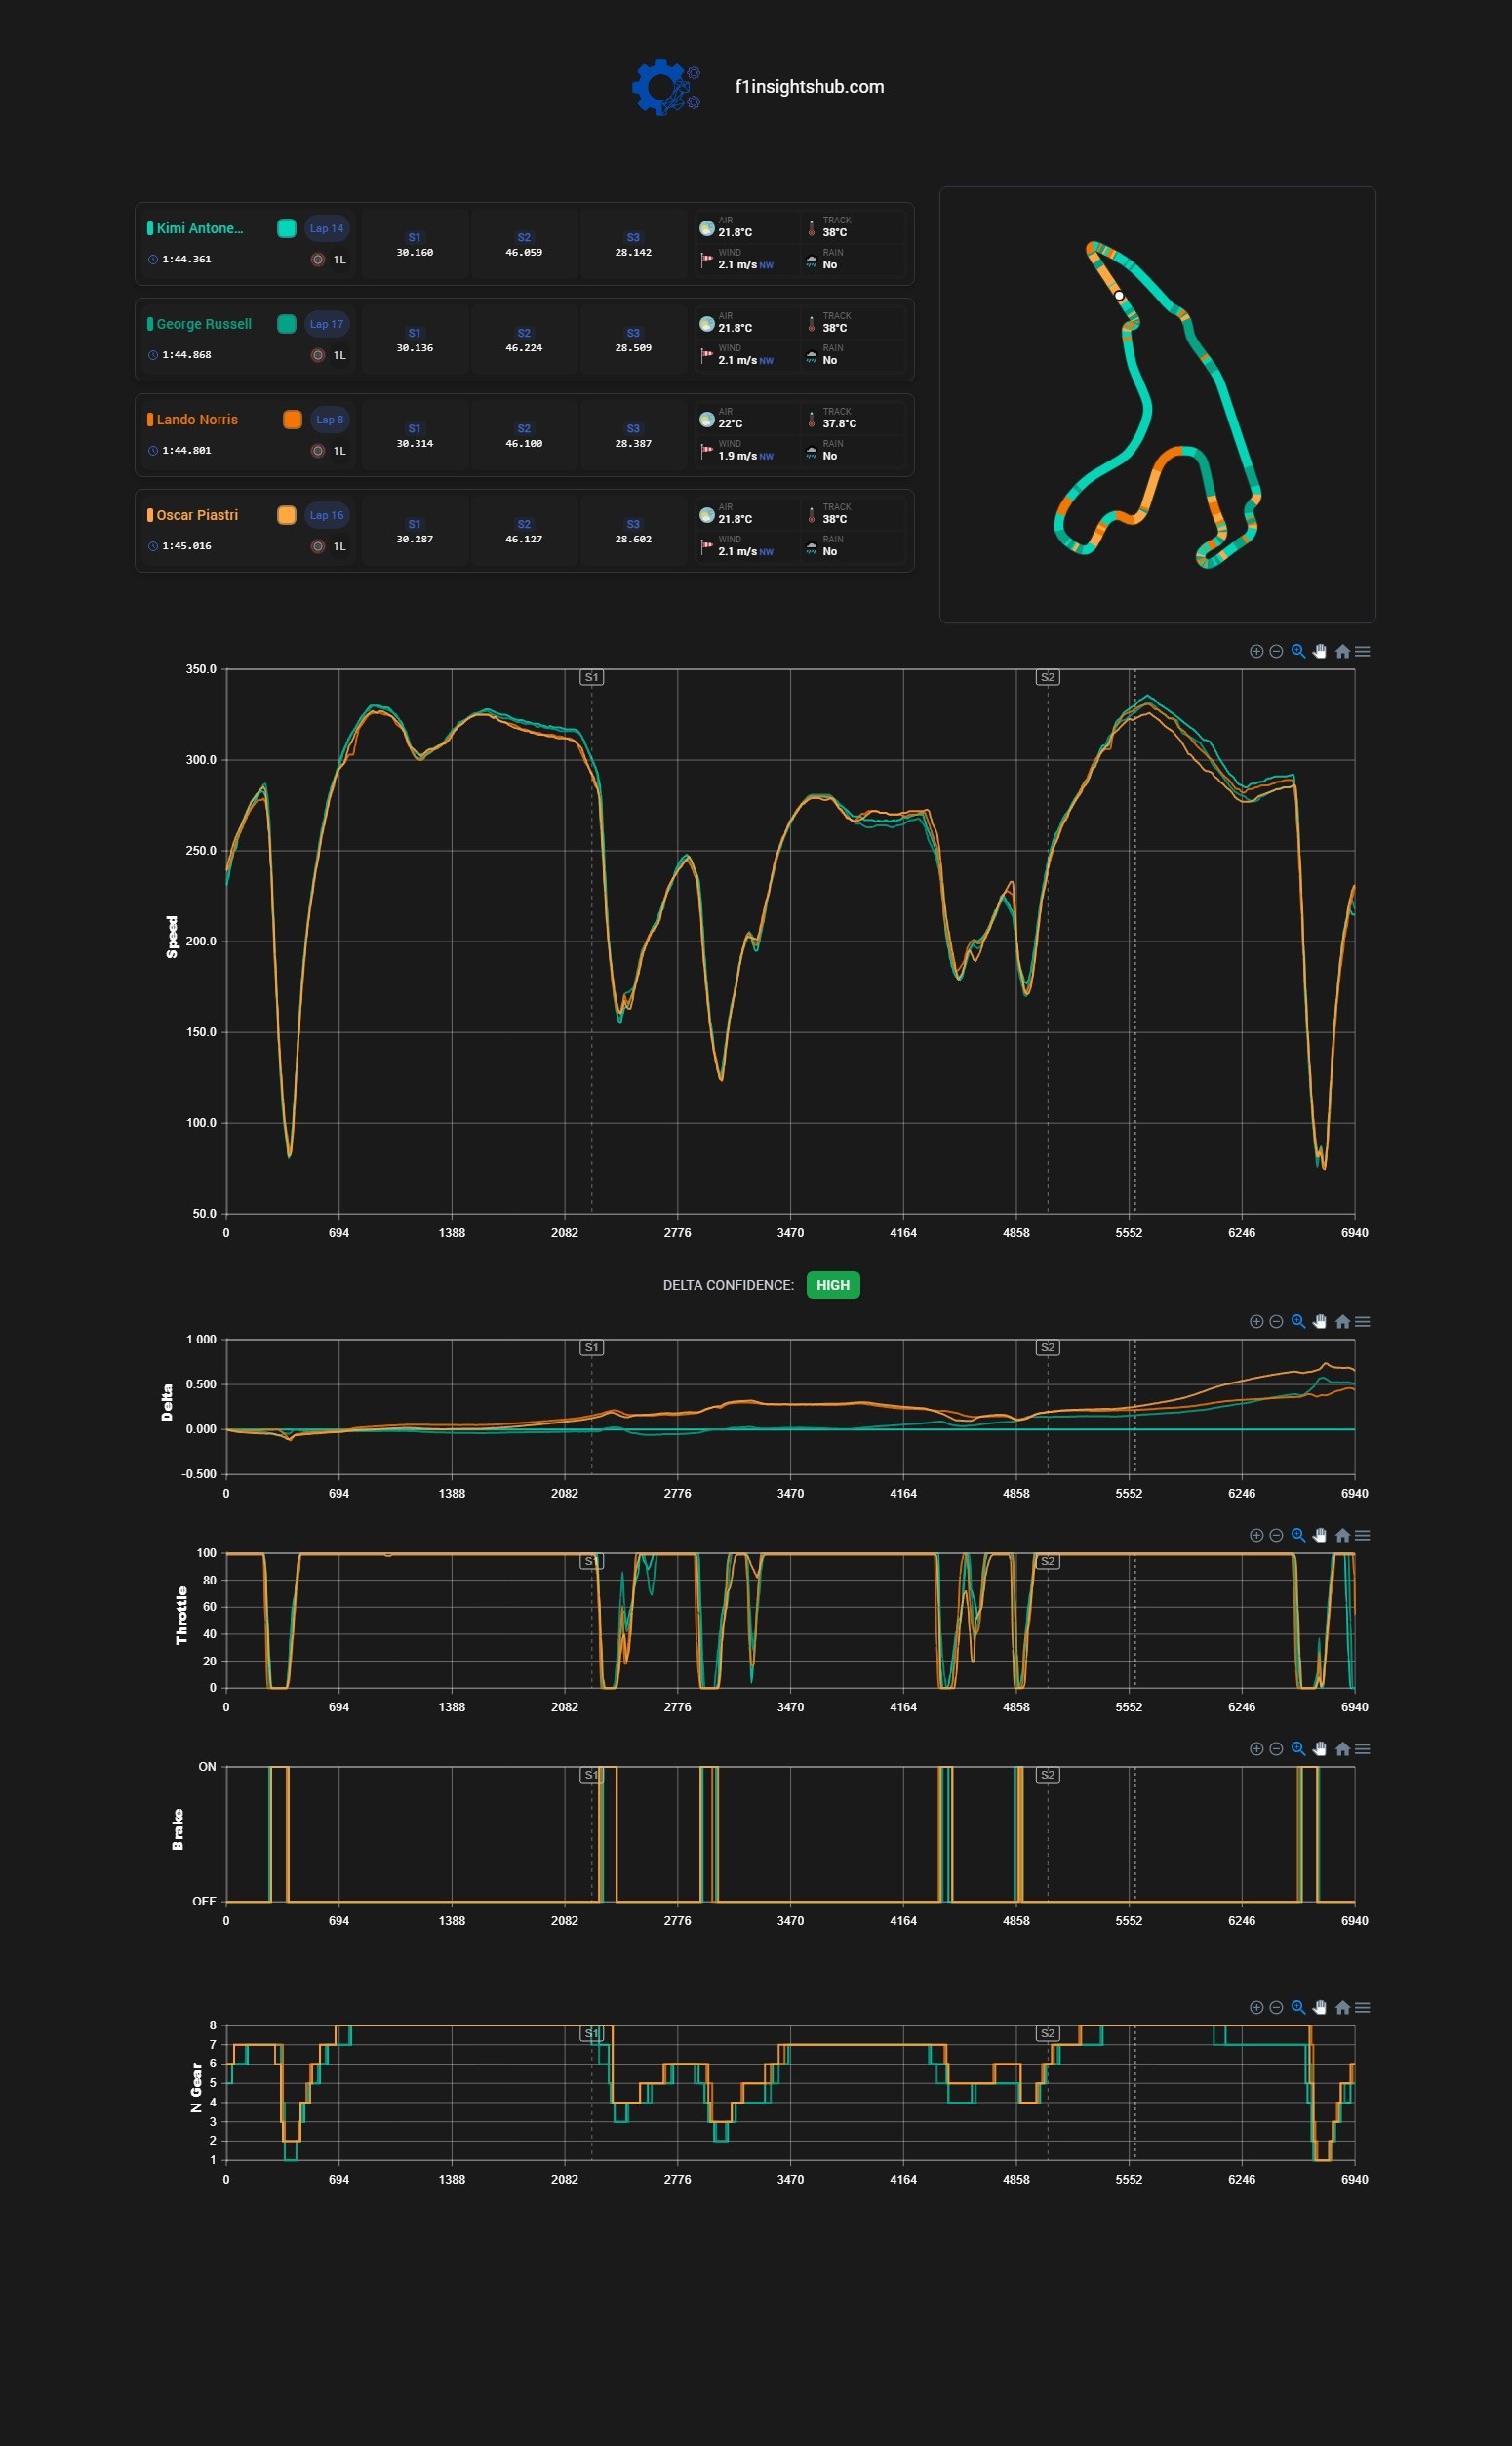Click the white position dot on track map
The width and height of the screenshot is (1512, 2446).
point(1119,295)
